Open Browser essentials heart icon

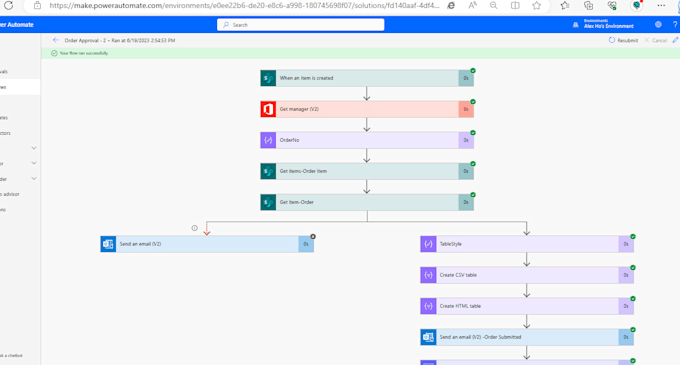coord(612,6)
